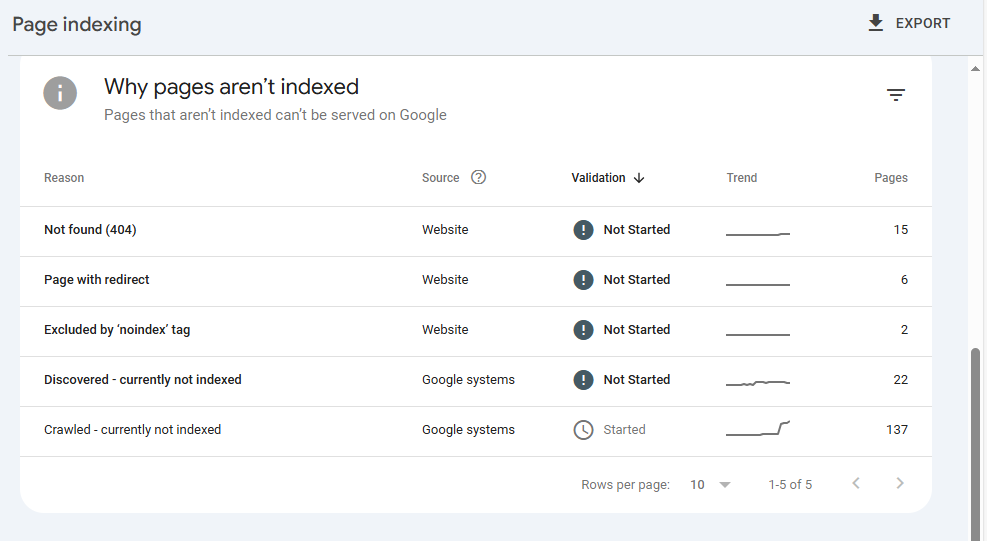
Task: Click the Validation sort arrow
Action: tap(639, 178)
